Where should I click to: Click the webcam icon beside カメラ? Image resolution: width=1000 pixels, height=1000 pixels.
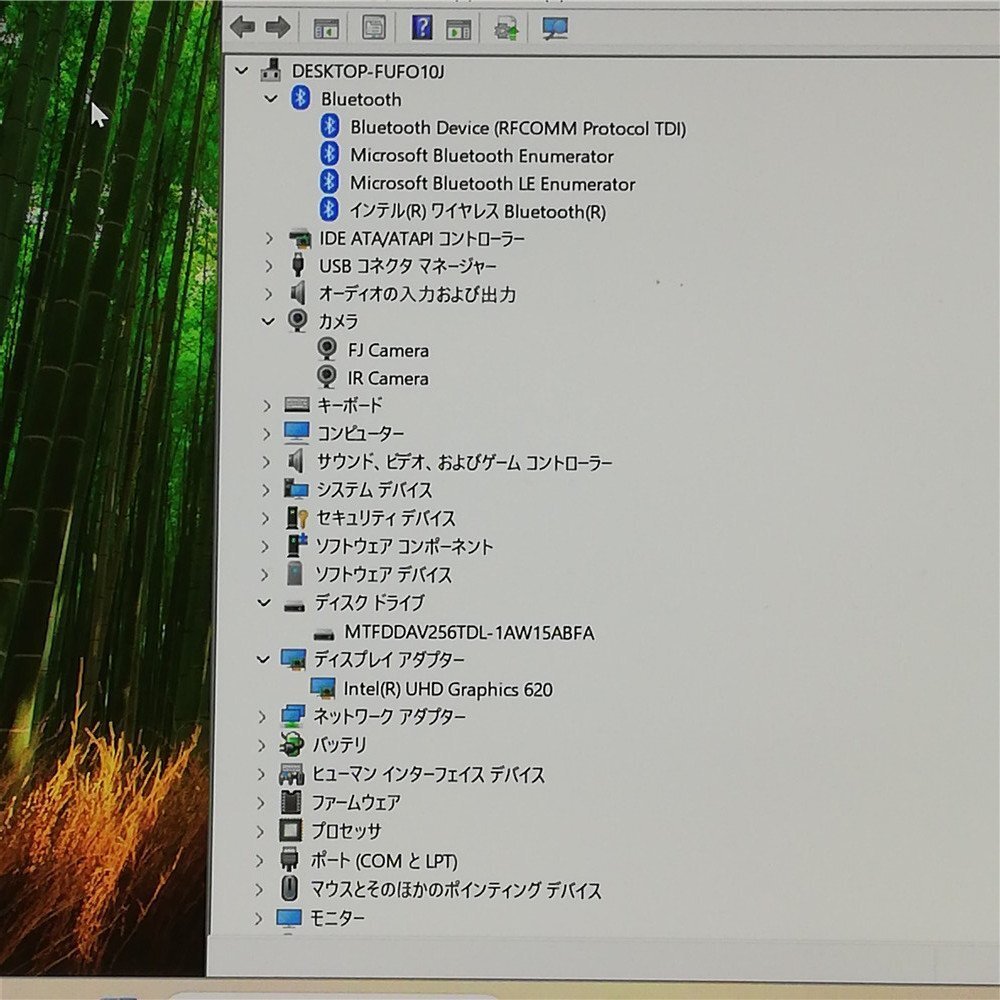pos(297,321)
